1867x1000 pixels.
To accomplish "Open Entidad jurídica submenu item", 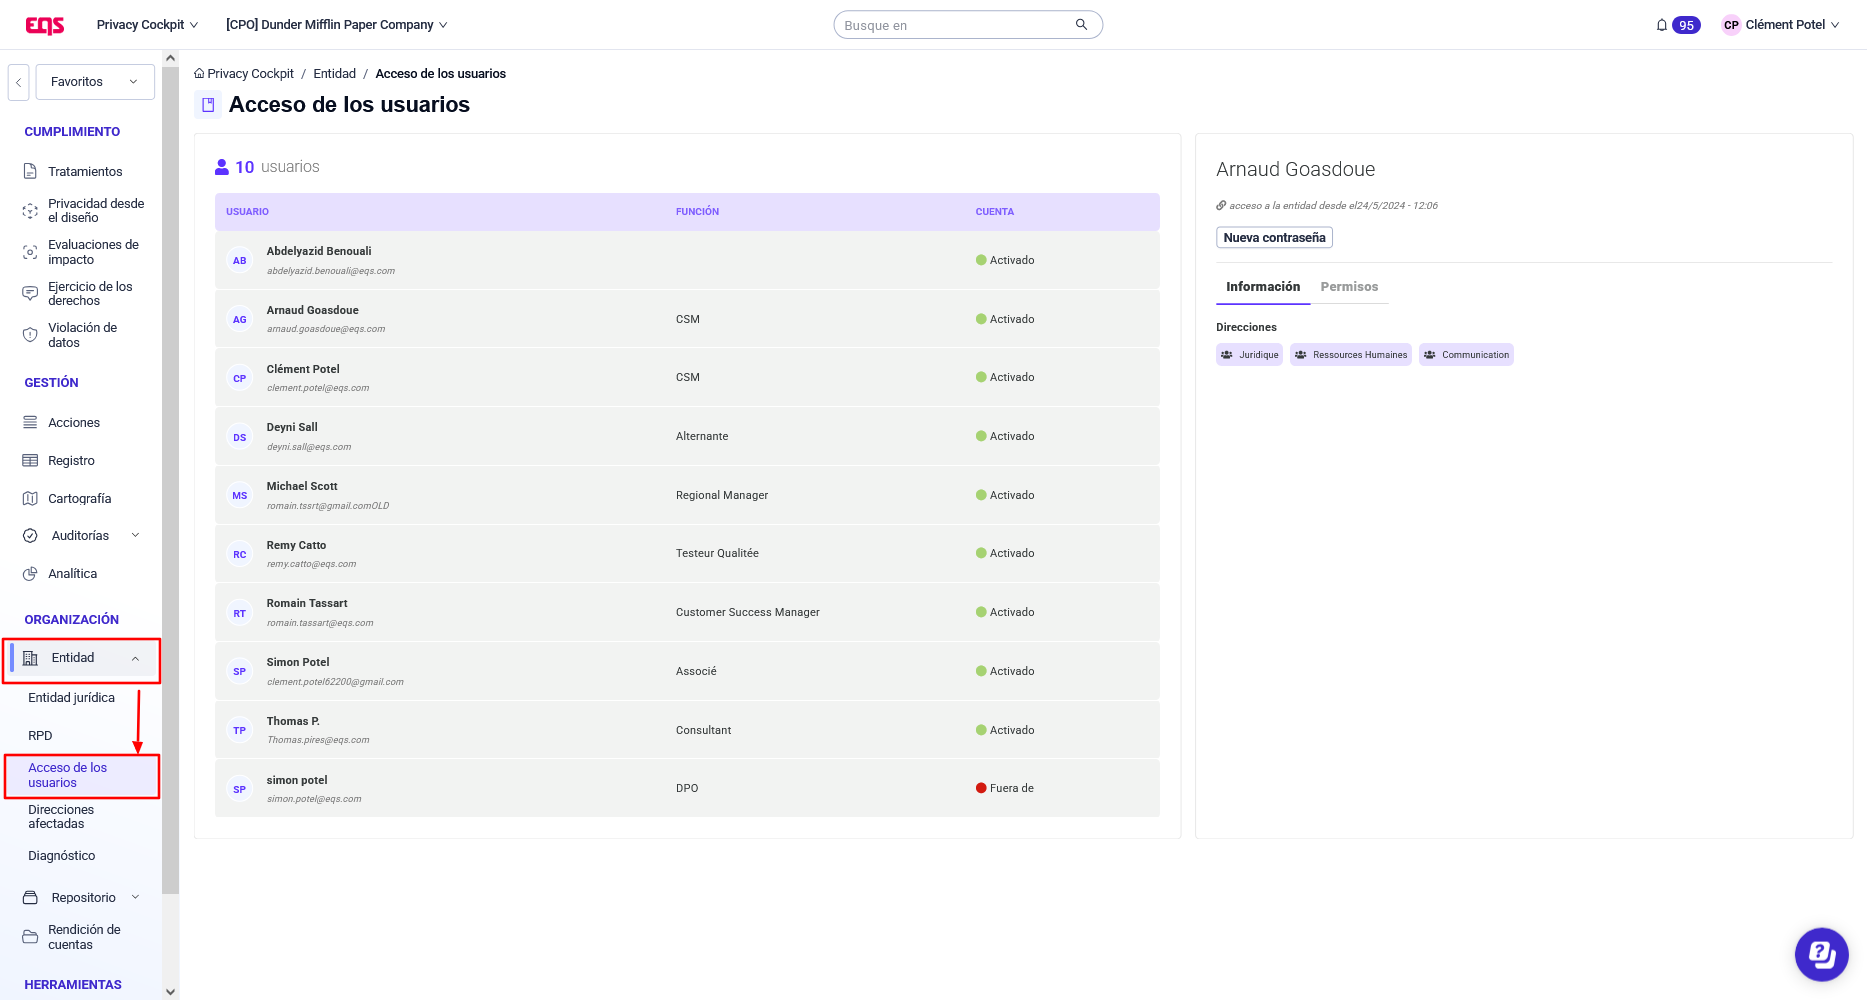I will coord(71,698).
